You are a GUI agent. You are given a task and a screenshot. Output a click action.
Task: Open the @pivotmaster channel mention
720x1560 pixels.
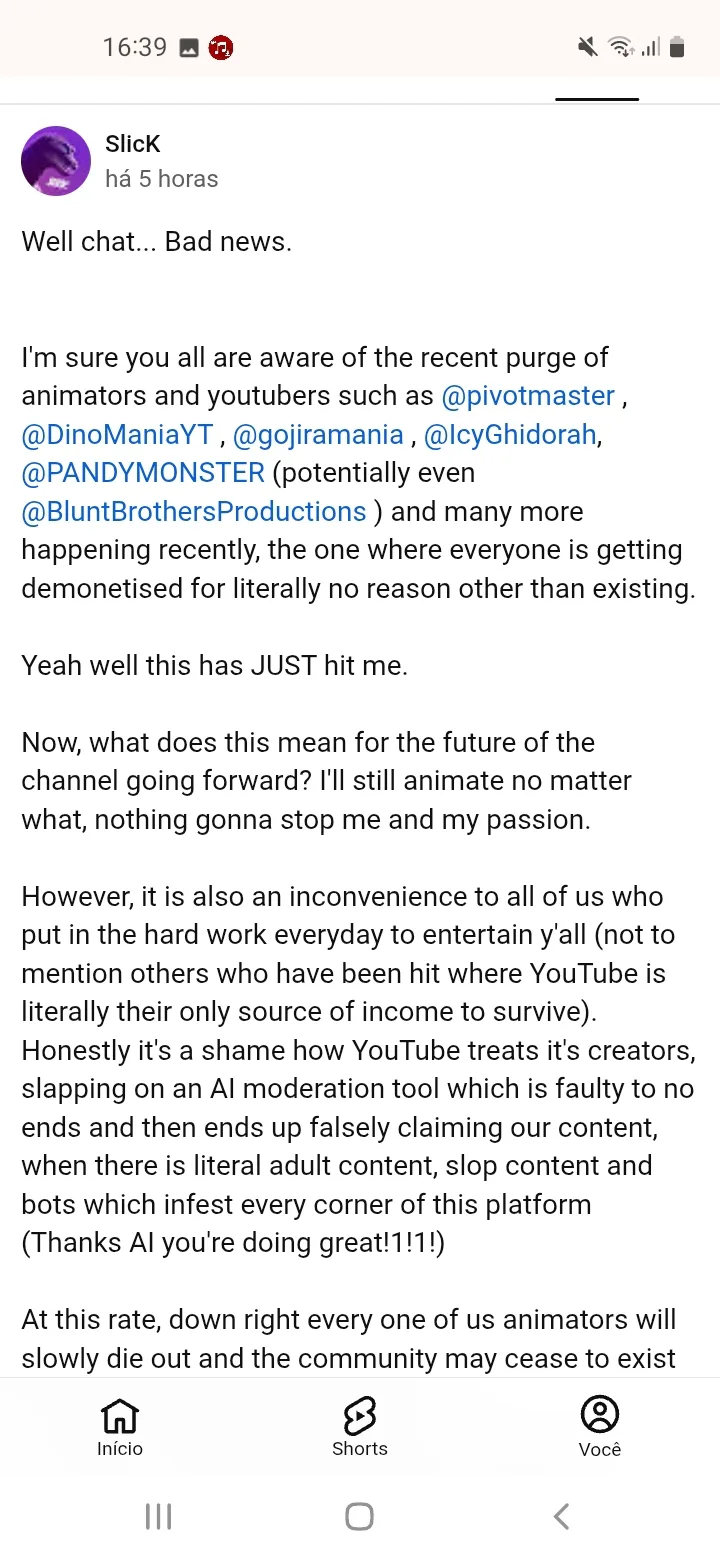point(528,396)
